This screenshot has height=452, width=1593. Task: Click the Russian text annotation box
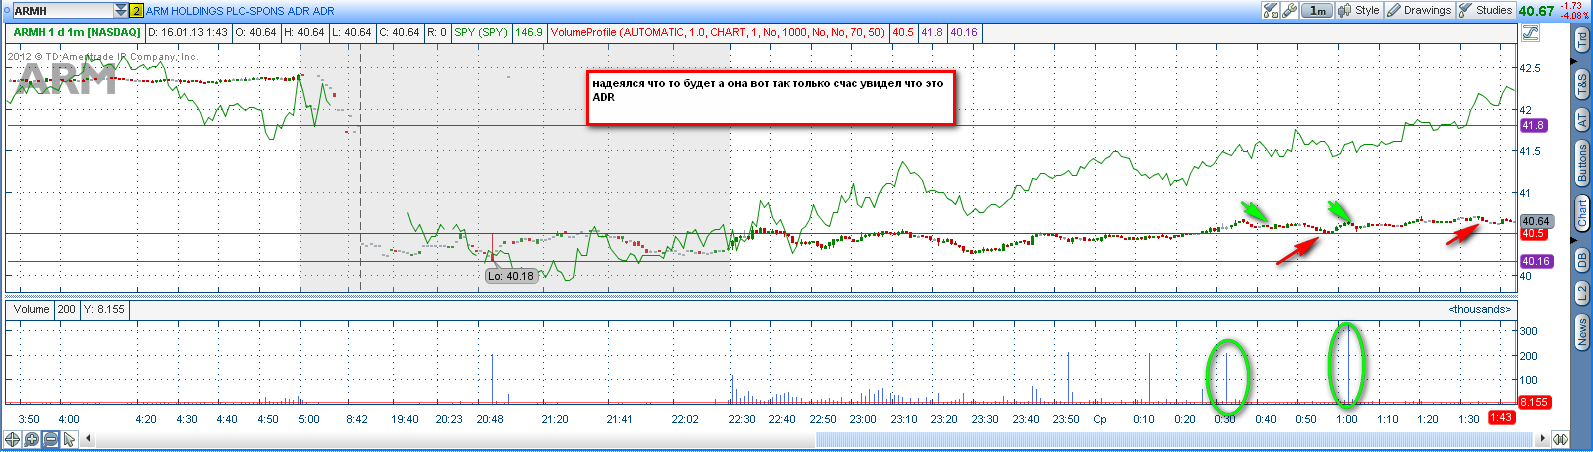coord(771,97)
